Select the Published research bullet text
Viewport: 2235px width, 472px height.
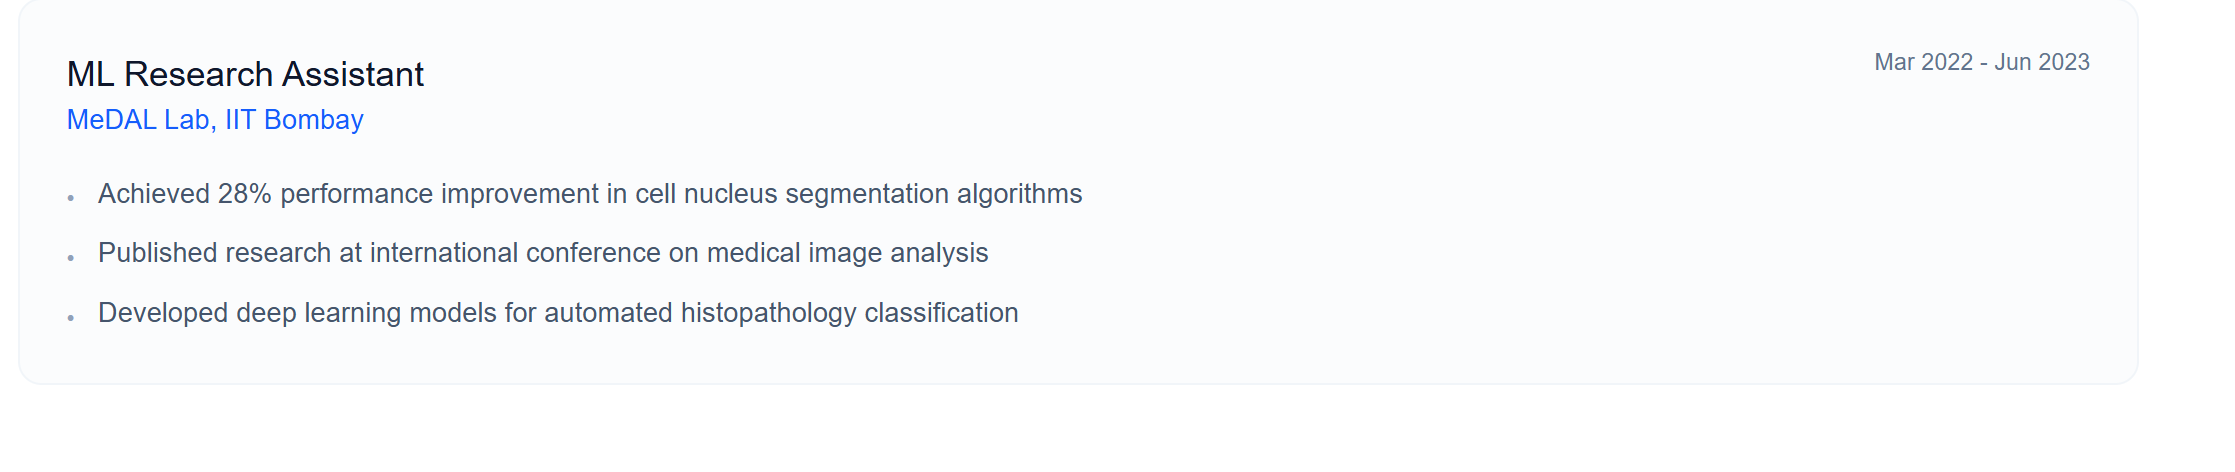(543, 253)
